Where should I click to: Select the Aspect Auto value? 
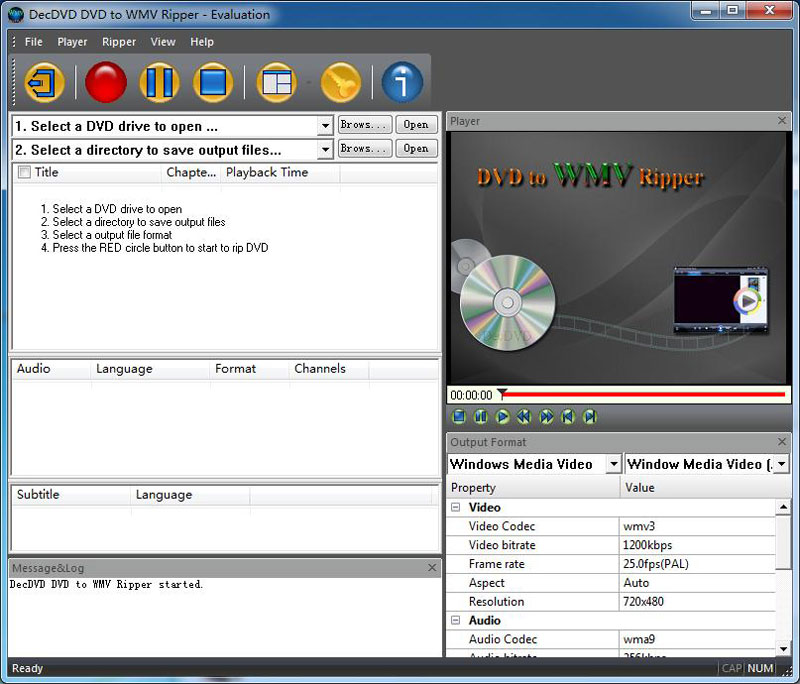697,583
